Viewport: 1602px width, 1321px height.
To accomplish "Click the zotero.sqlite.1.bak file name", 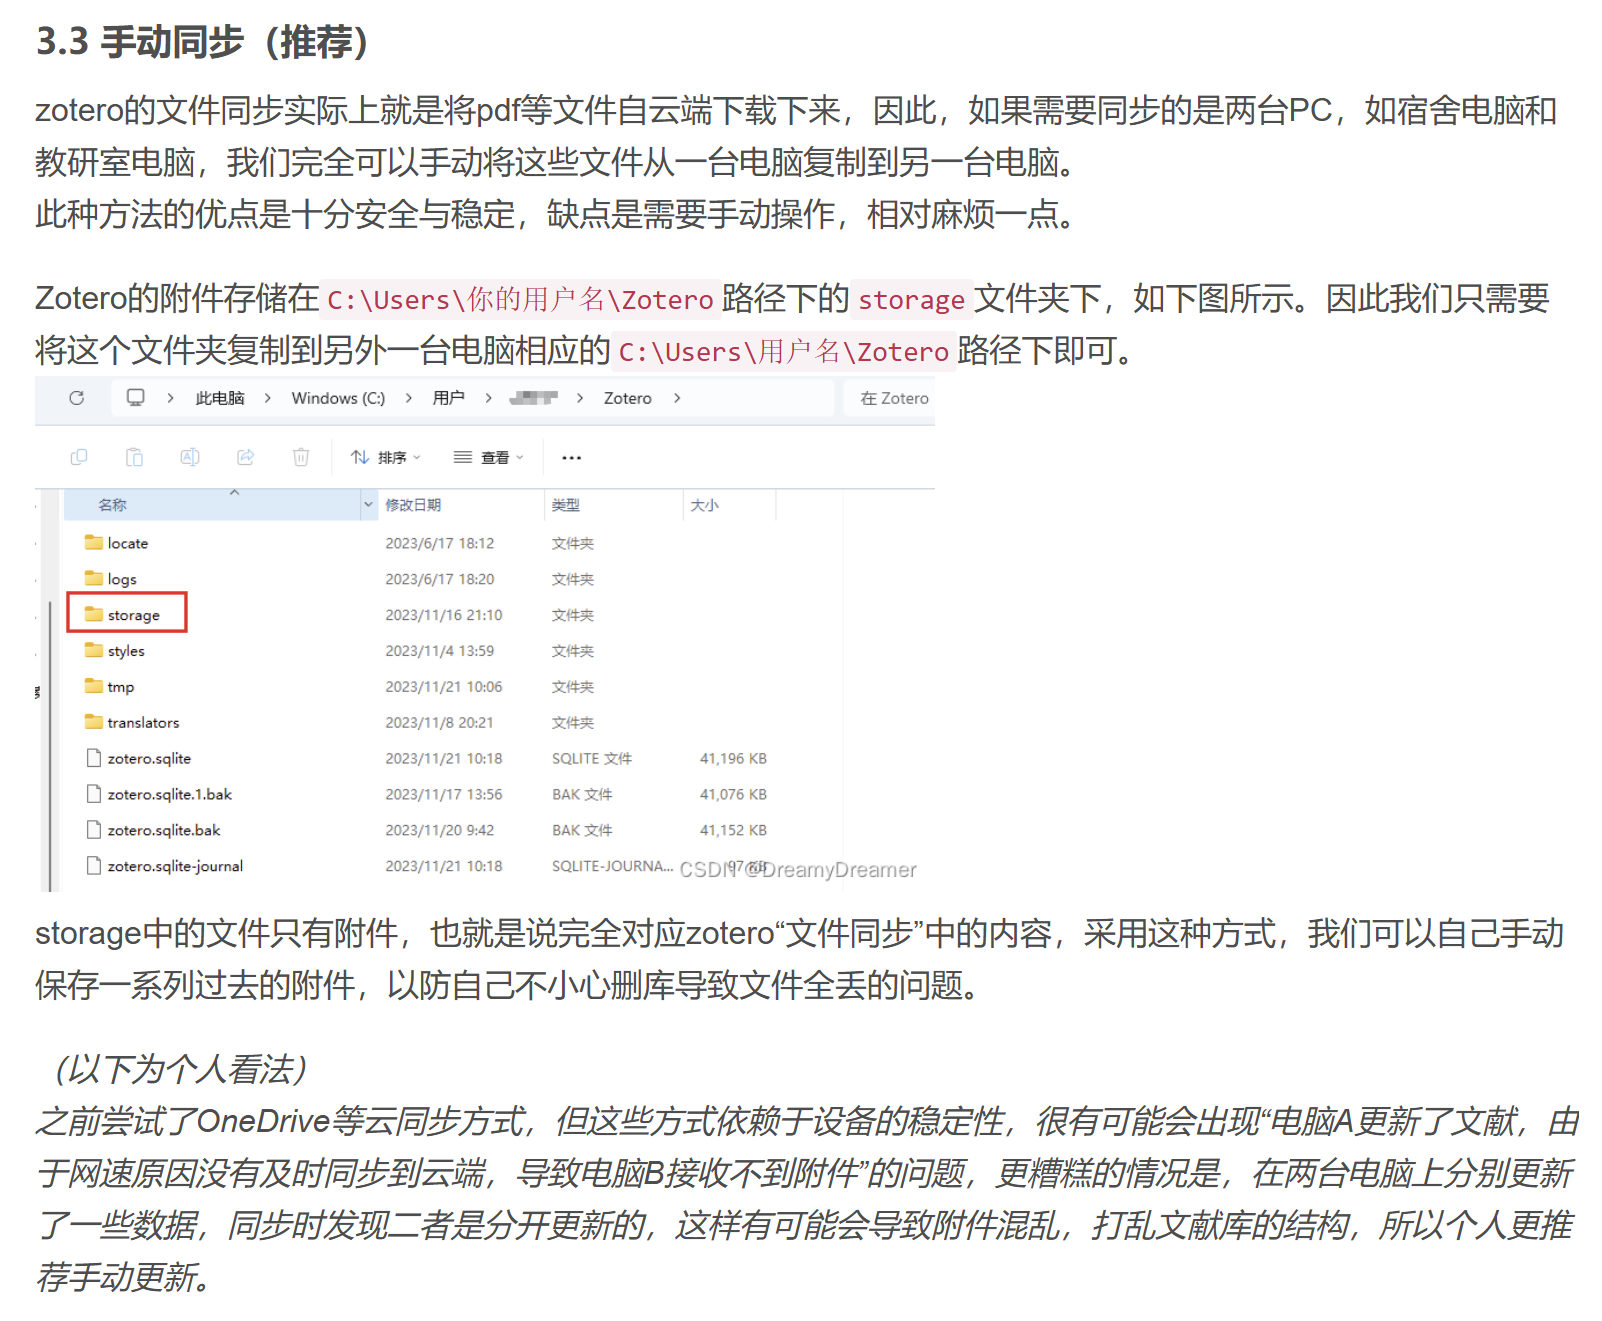I will click(x=170, y=794).
